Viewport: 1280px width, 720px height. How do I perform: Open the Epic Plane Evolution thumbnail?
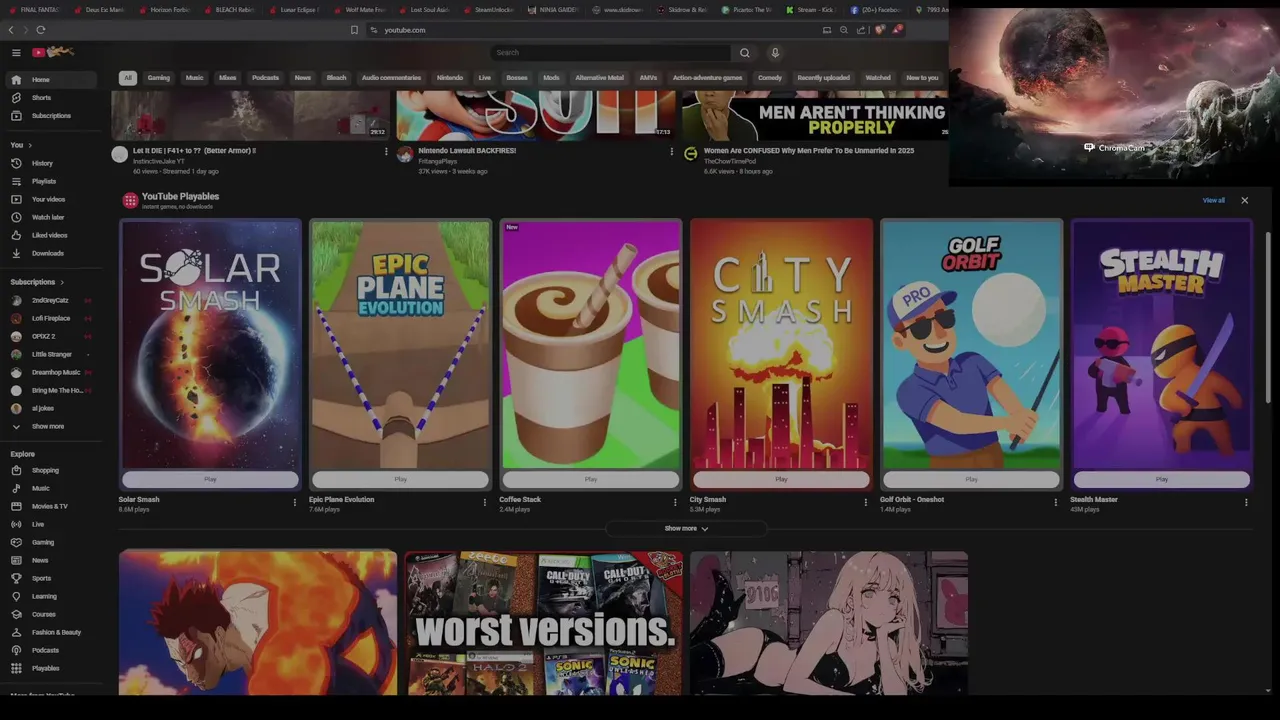click(400, 345)
